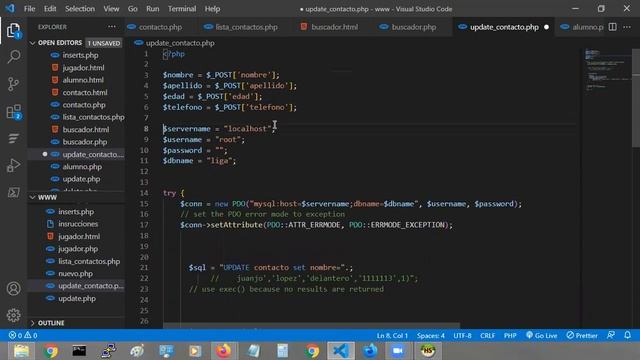Open editor more actions ellipsis

click(x=627, y=27)
